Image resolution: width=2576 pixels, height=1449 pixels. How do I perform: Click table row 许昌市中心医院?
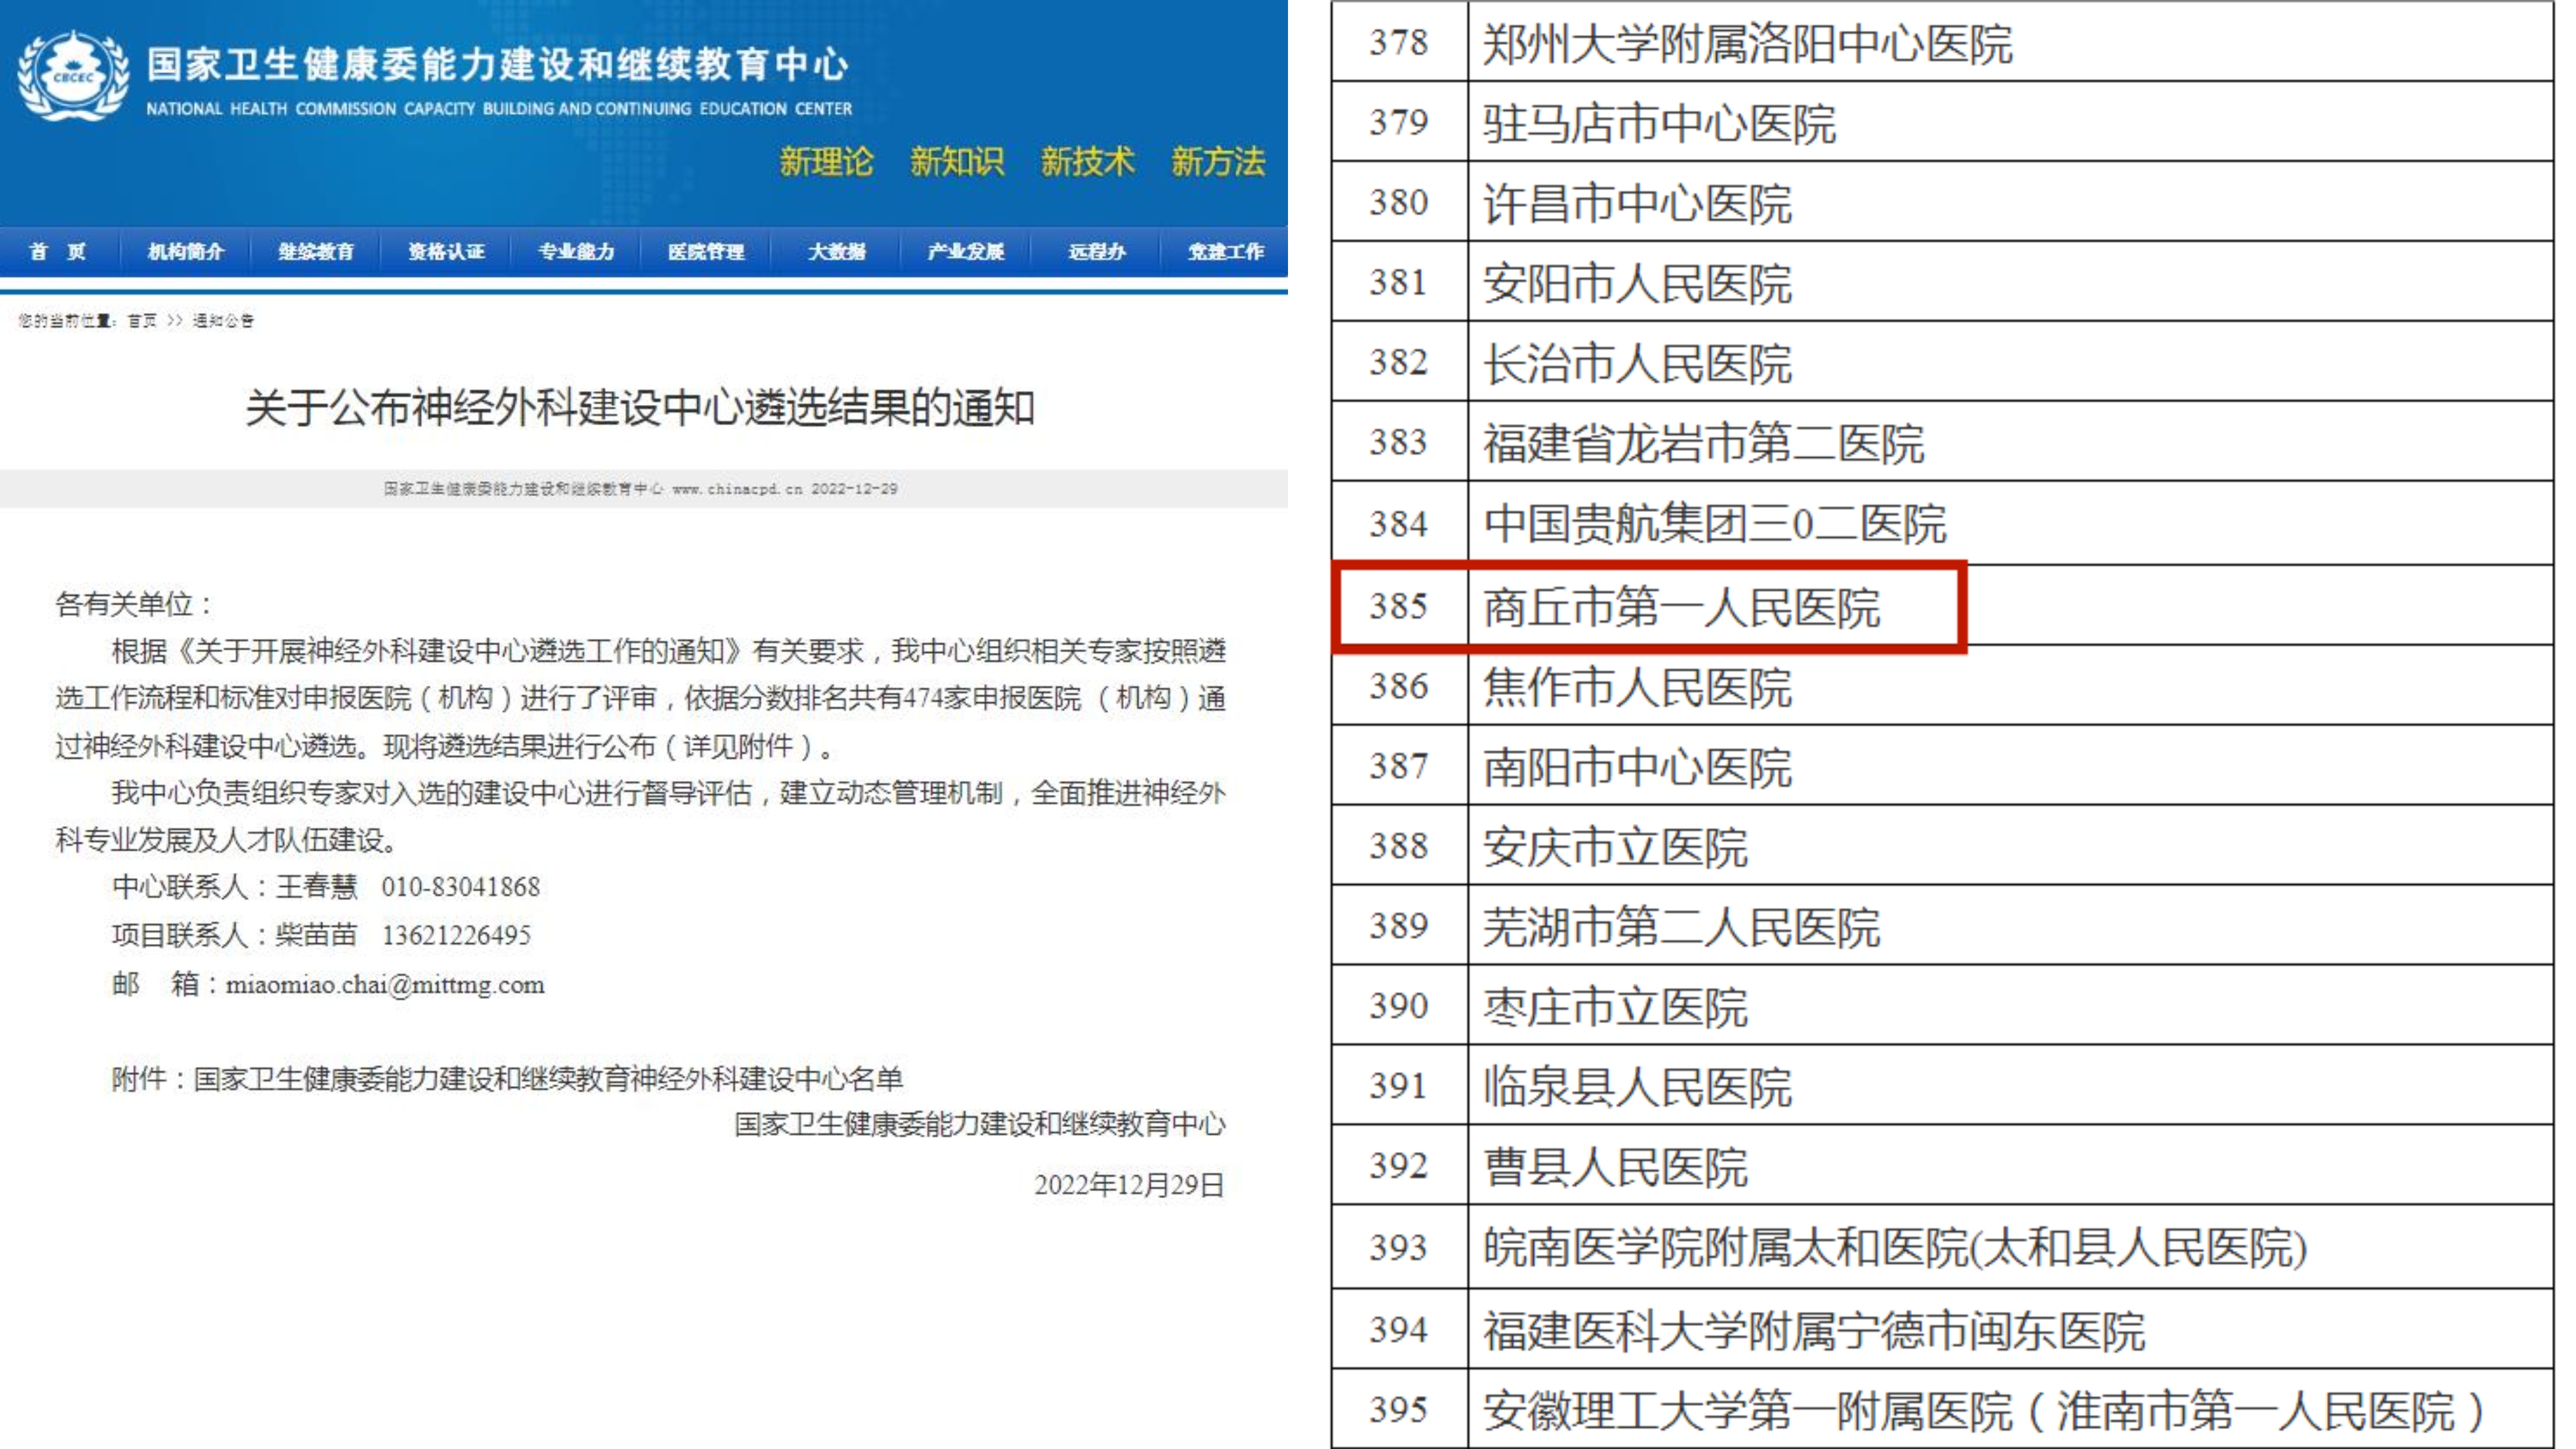(1942, 201)
